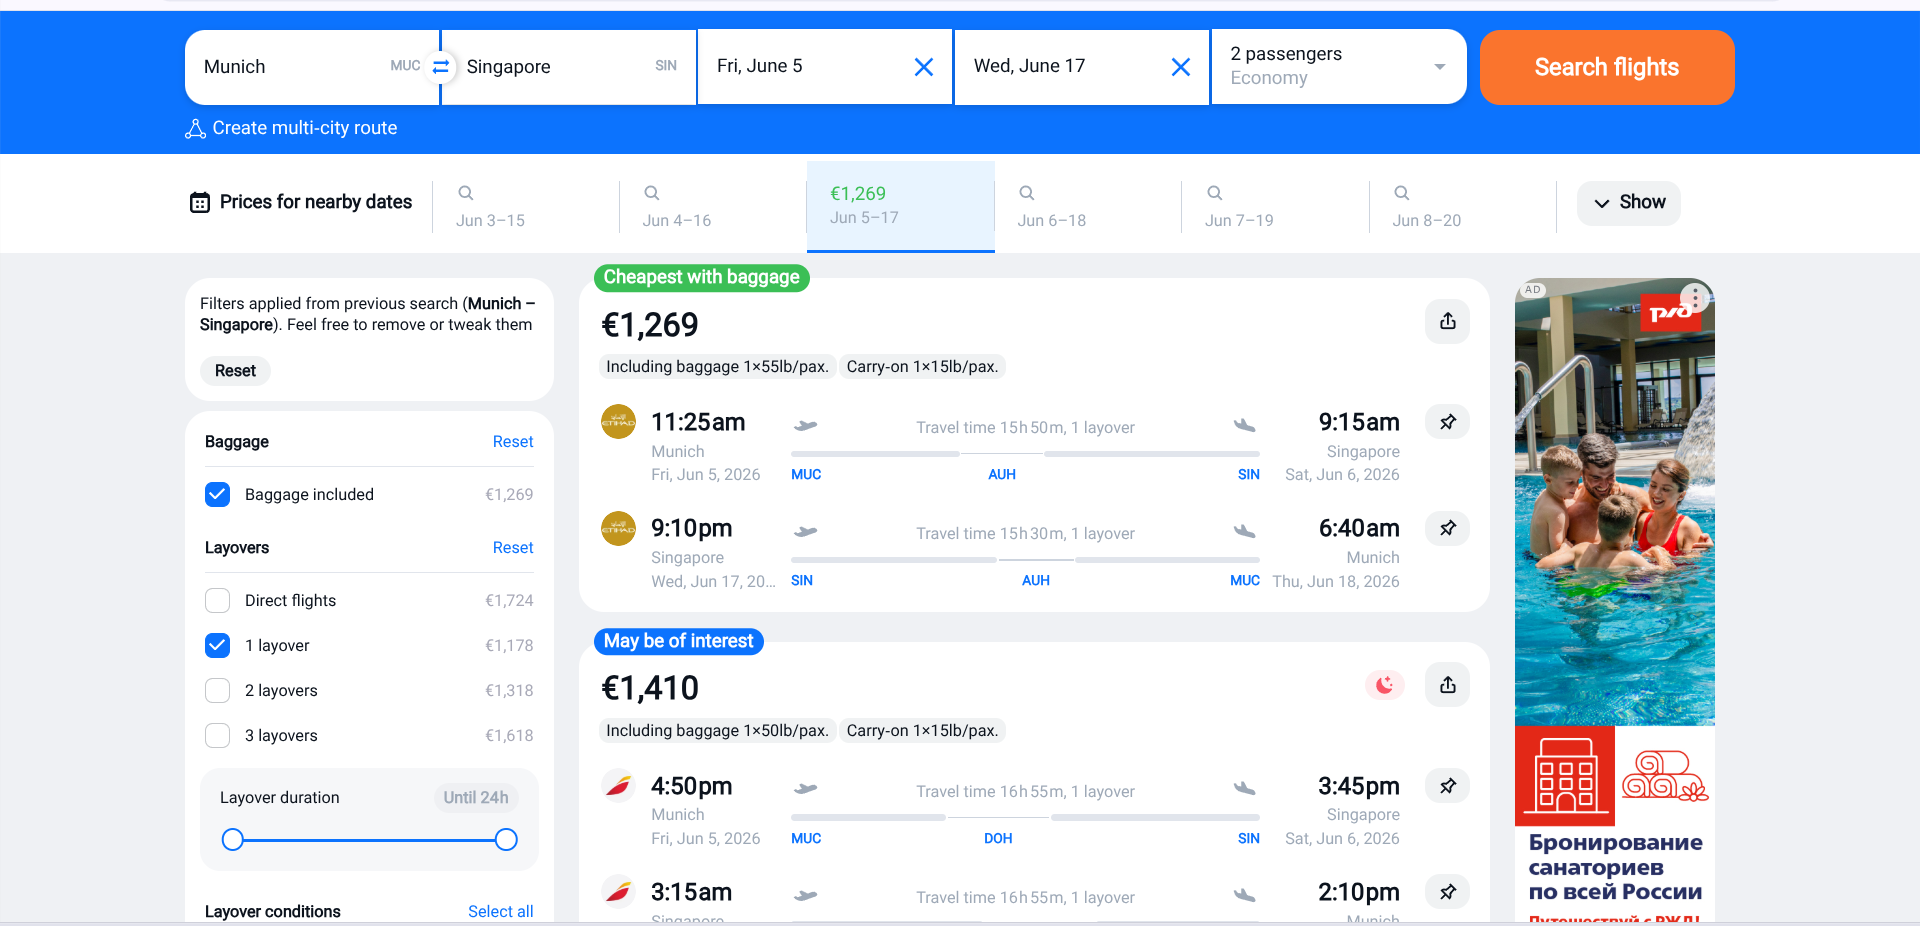Clear the Wed, June 17 return date
1920x926 pixels.
click(1180, 67)
